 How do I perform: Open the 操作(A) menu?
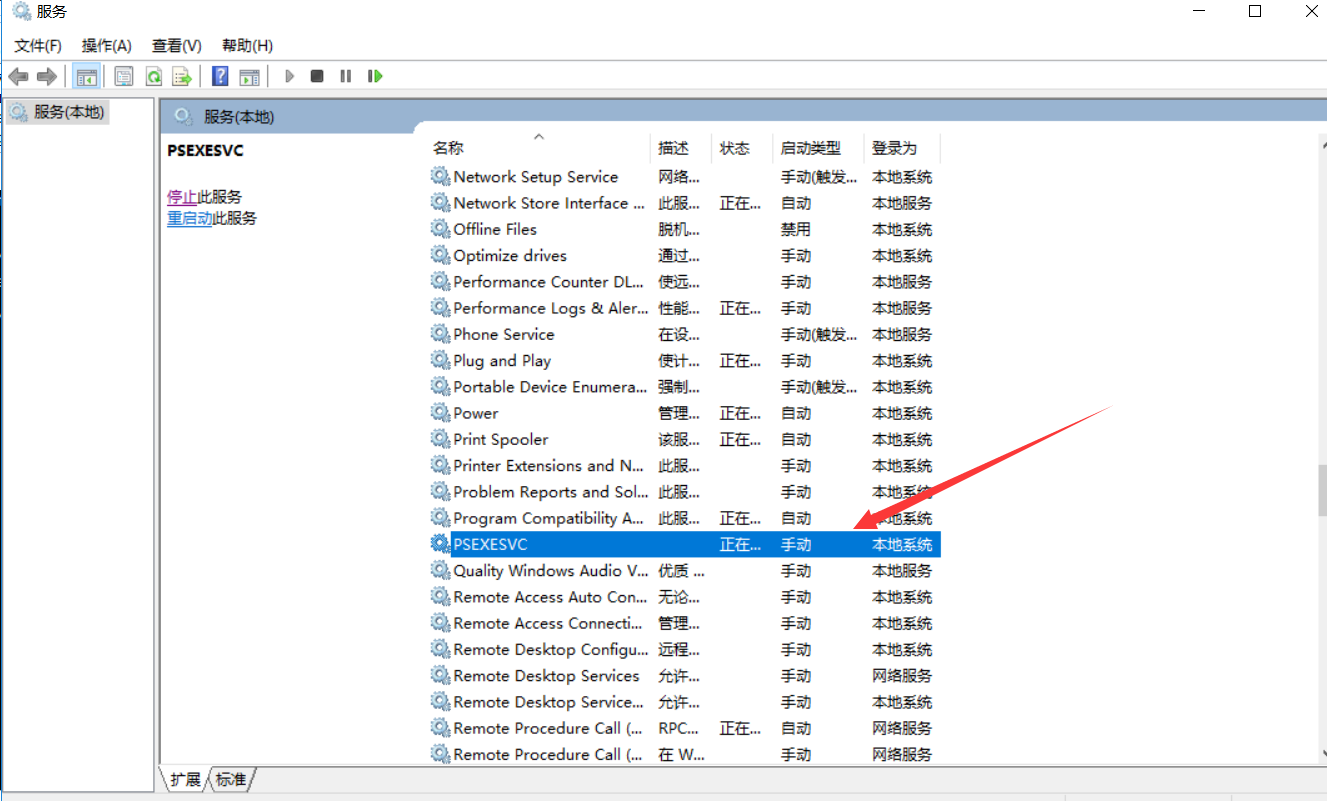(107, 46)
